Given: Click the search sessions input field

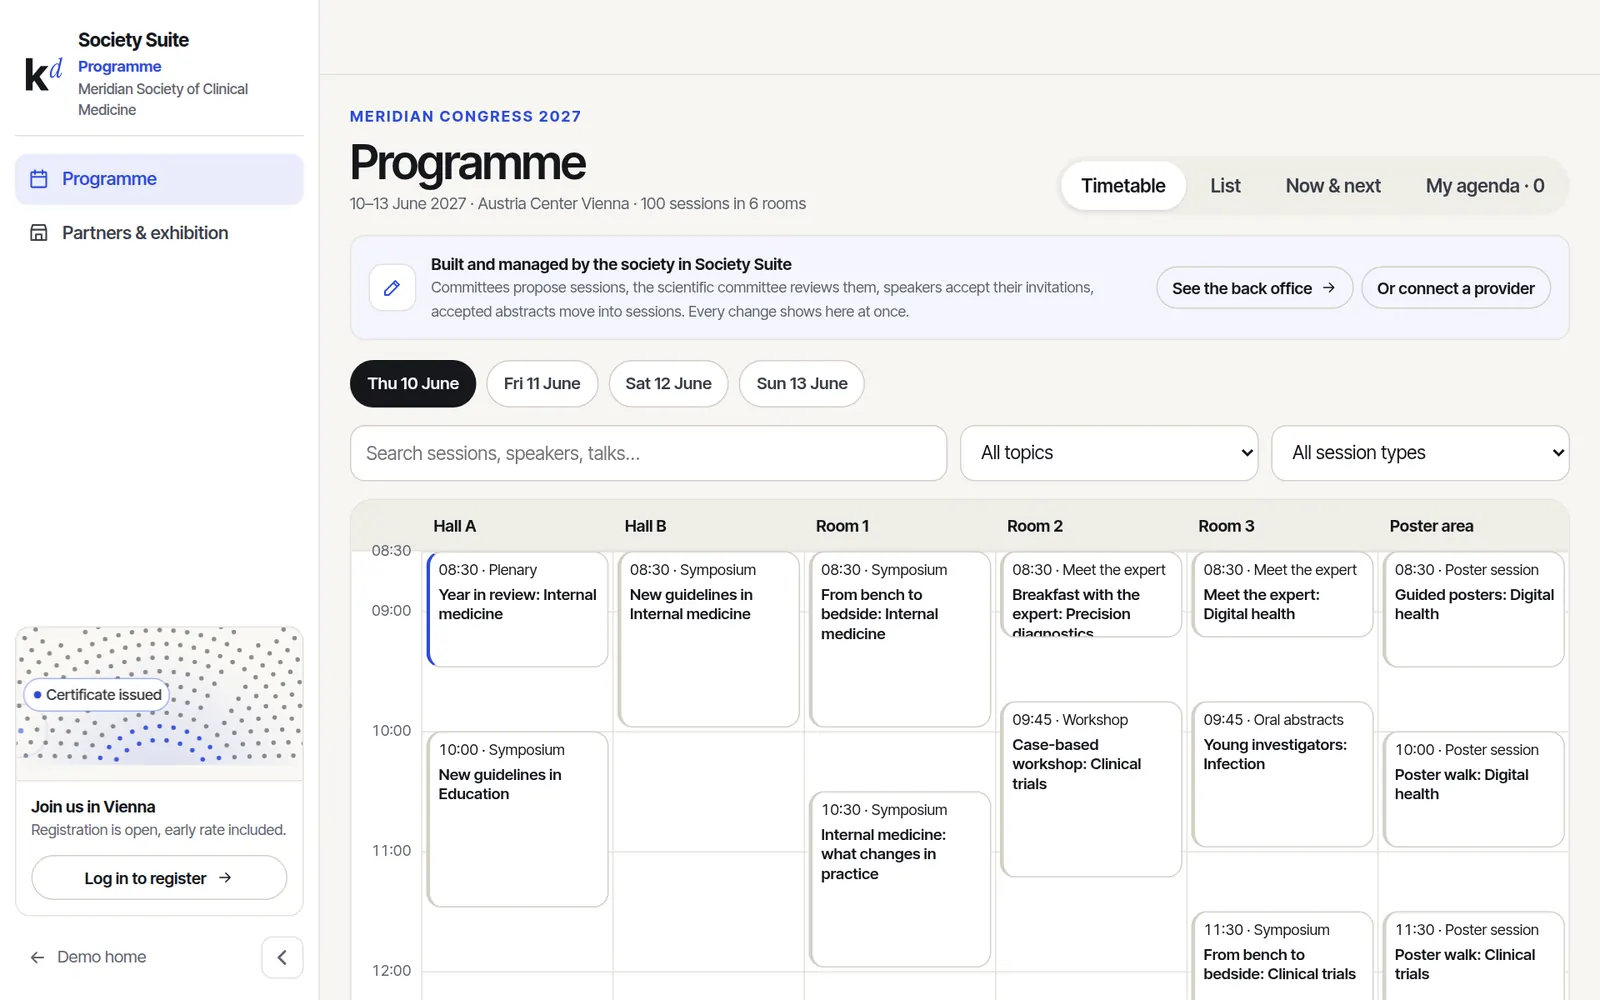Looking at the screenshot, I should (x=648, y=453).
